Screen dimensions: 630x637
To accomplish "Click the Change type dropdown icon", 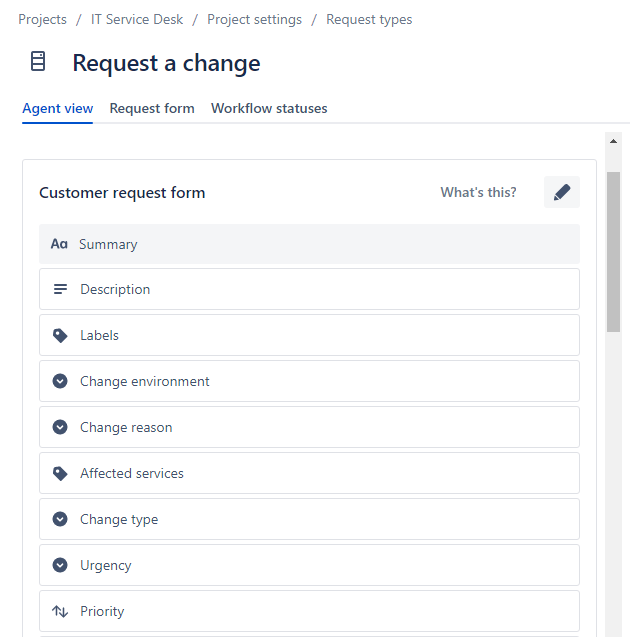I will coord(60,519).
